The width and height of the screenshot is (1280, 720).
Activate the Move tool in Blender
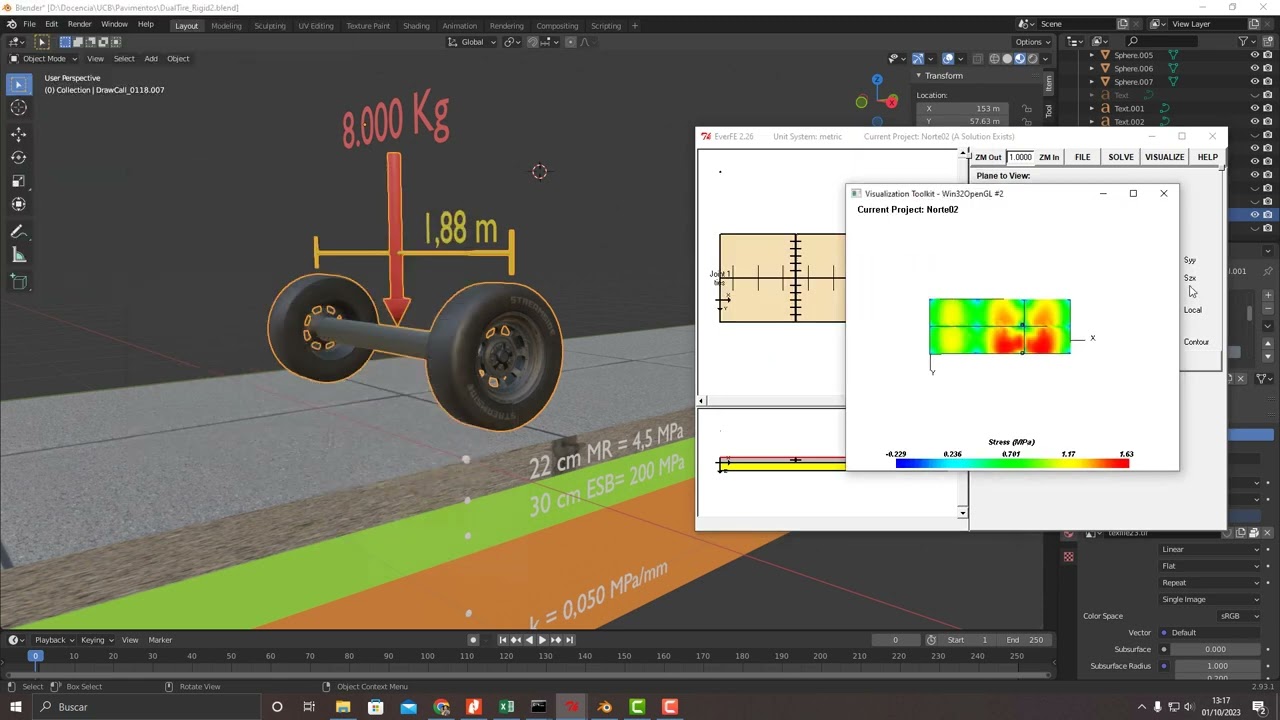(x=18, y=134)
